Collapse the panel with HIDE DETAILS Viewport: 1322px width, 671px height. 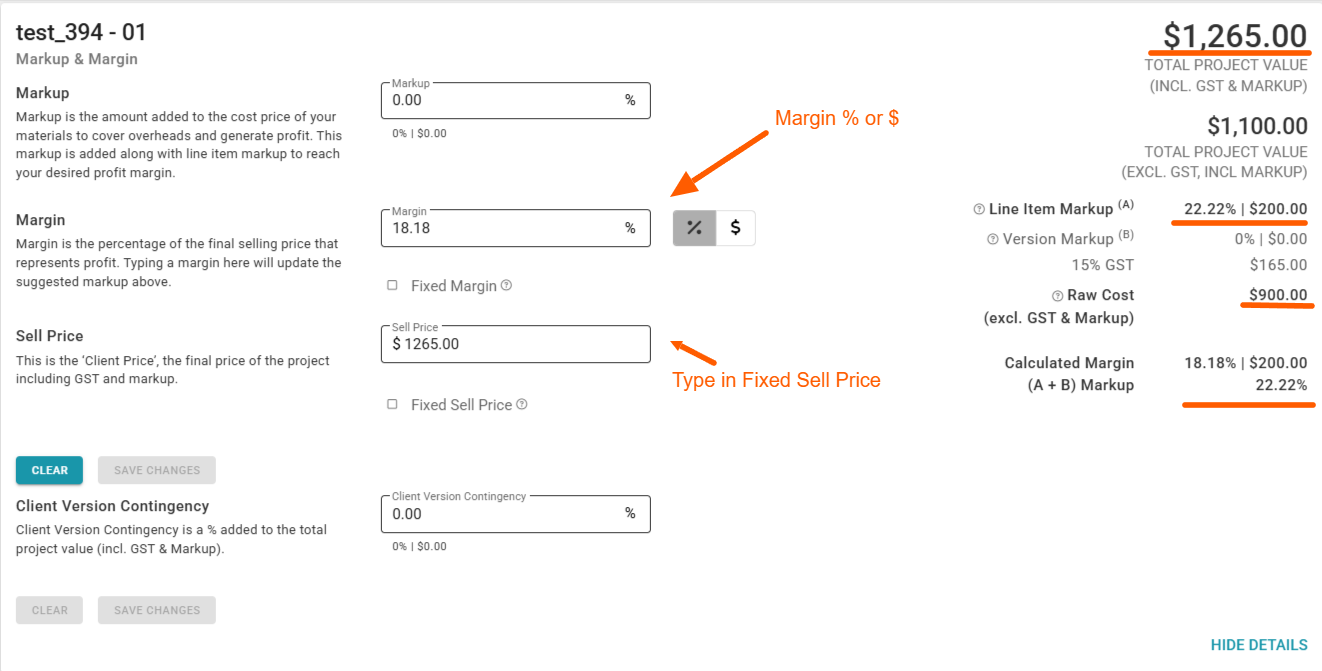click(1258, 645)
